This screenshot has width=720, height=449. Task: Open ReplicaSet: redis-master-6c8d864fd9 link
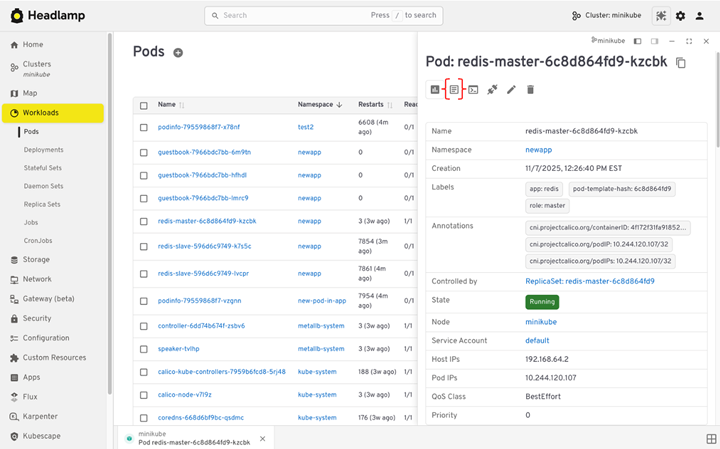(x=590, y=281)
